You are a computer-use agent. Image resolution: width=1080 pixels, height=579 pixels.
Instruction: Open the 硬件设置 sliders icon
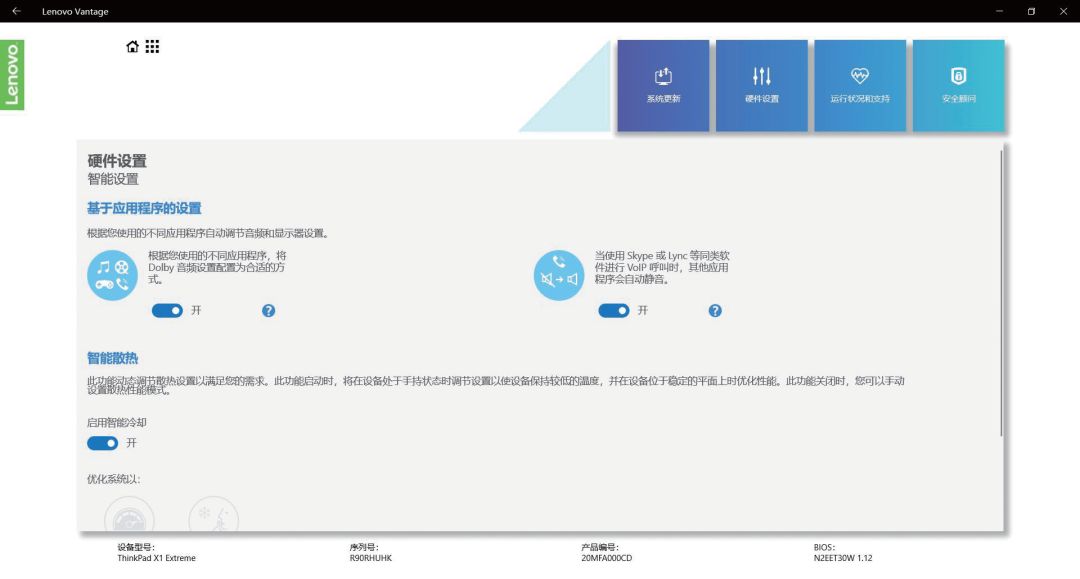click(x=761, y=74)
